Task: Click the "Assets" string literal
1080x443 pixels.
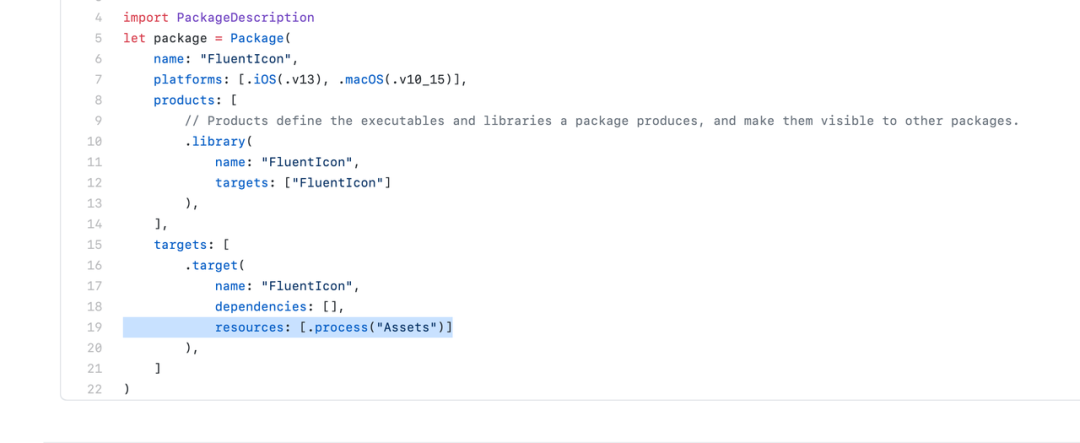Action: (x=406, y=328)
